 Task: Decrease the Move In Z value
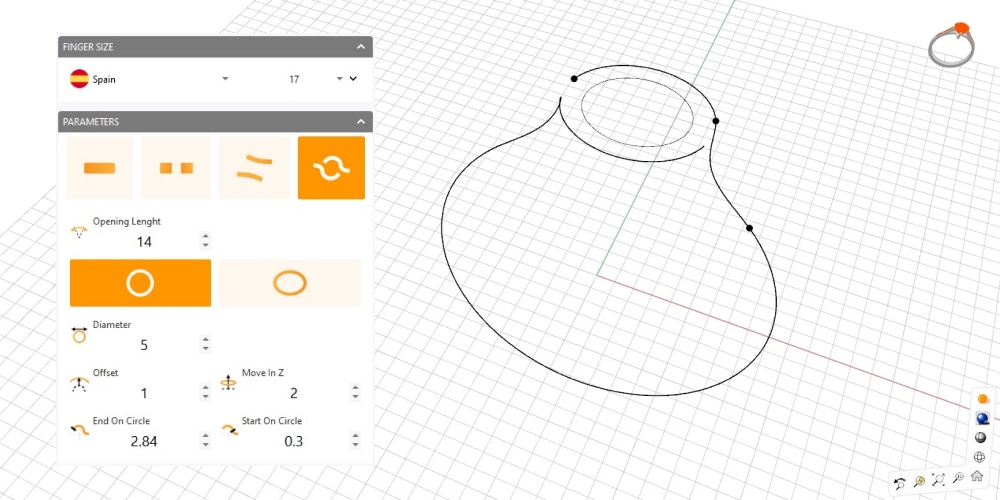point(355,398)
